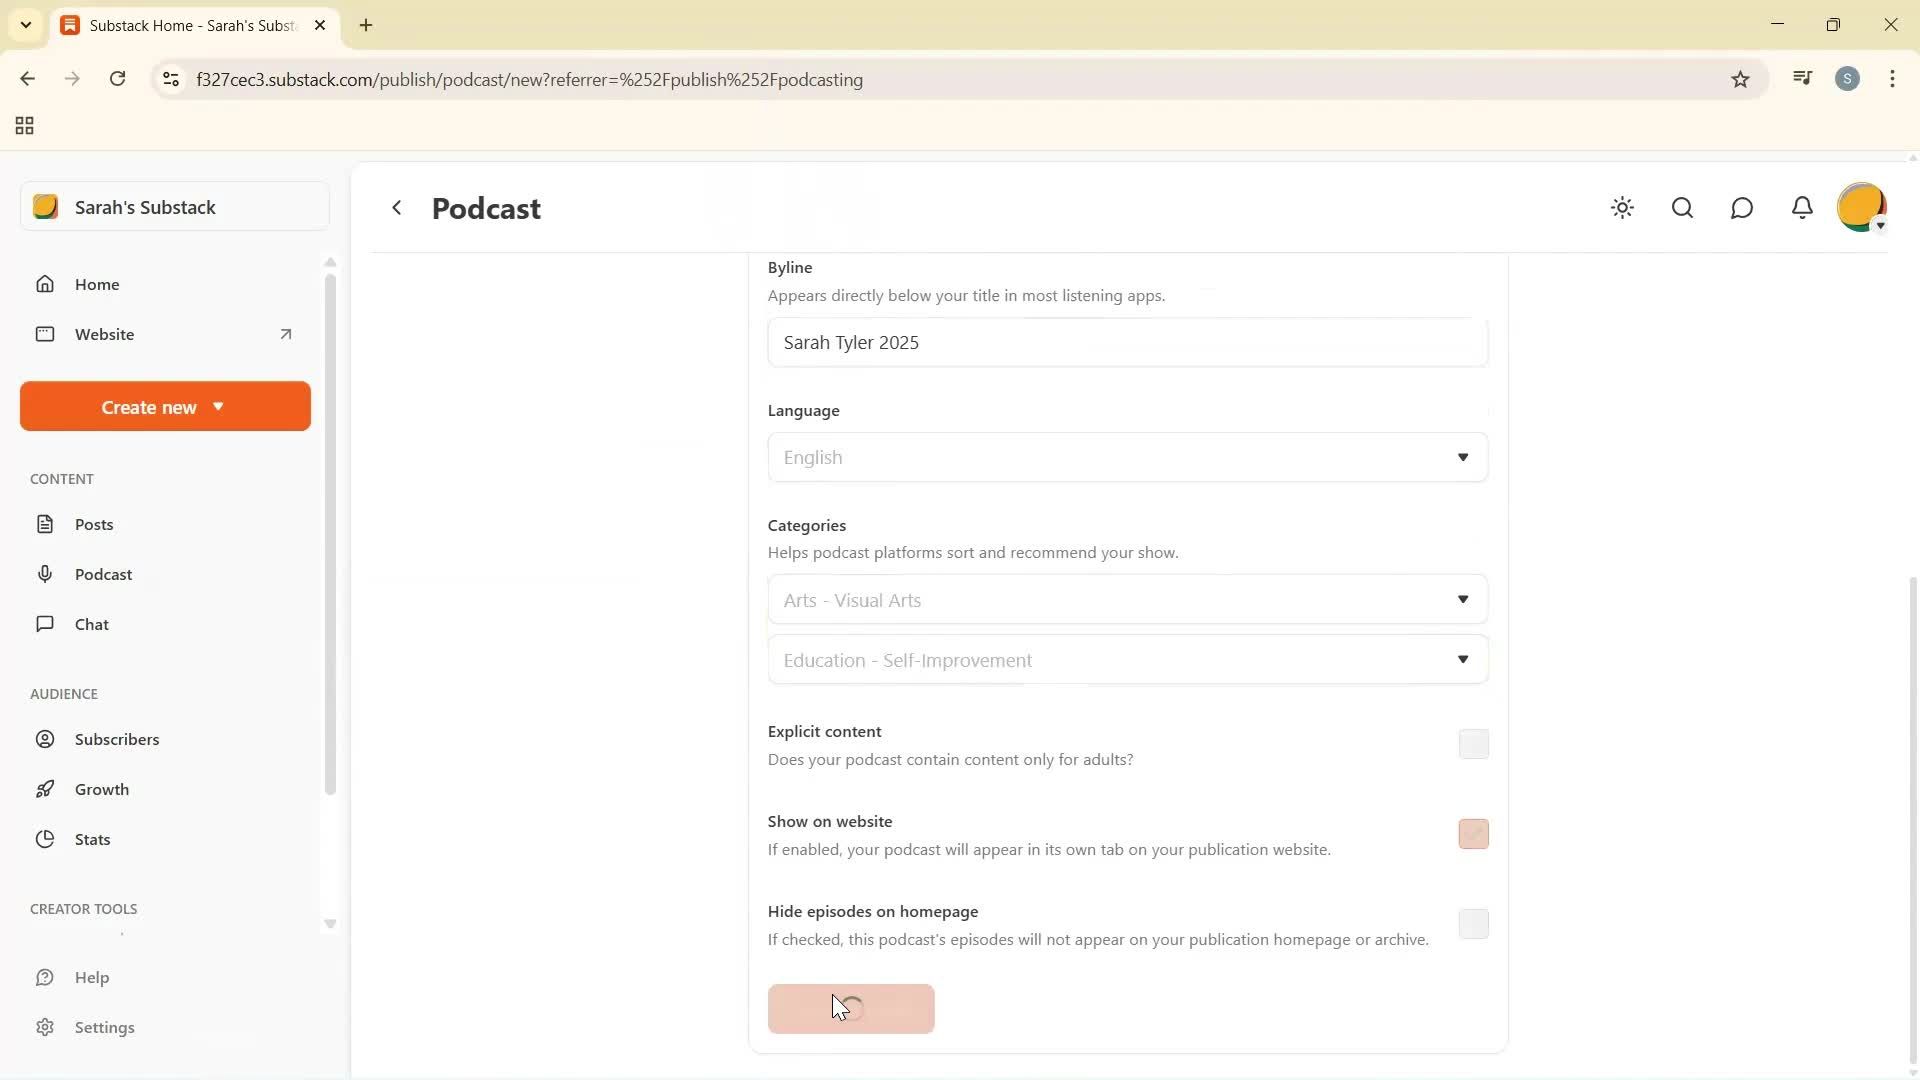Open notifications via the bell icon
The width and height of the screenshot is (1920, 1080).
[1802, 208]
